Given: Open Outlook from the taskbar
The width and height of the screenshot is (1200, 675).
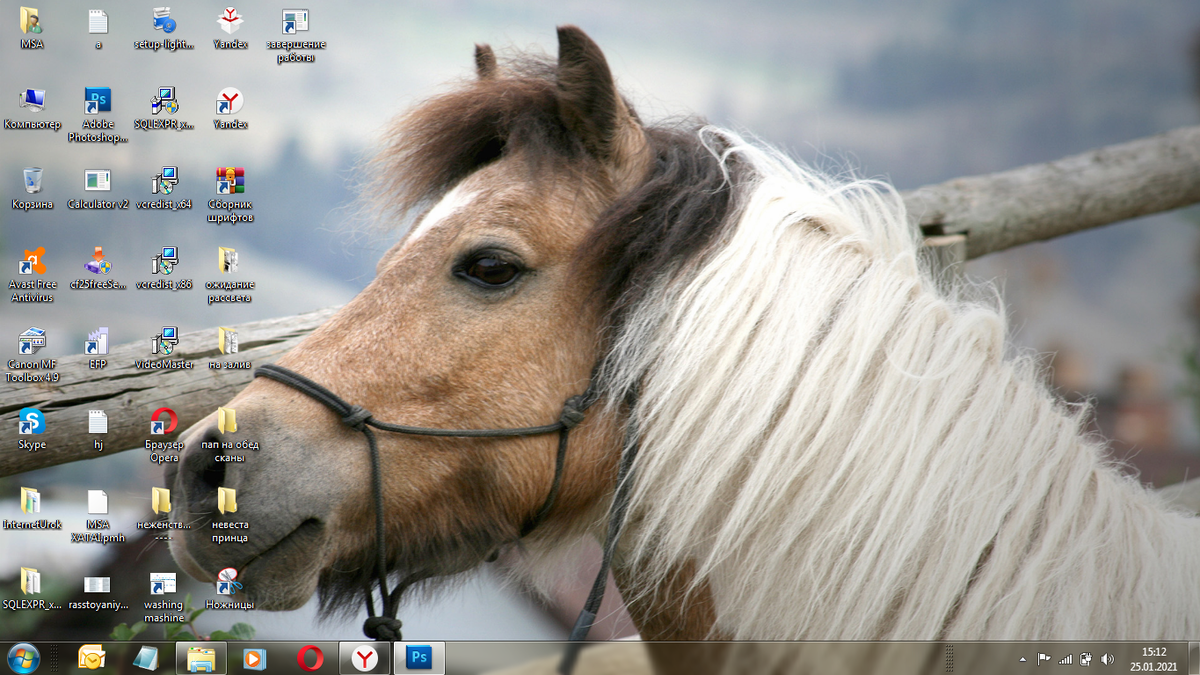Looking at the screenshot, I should tap(92, 658).
